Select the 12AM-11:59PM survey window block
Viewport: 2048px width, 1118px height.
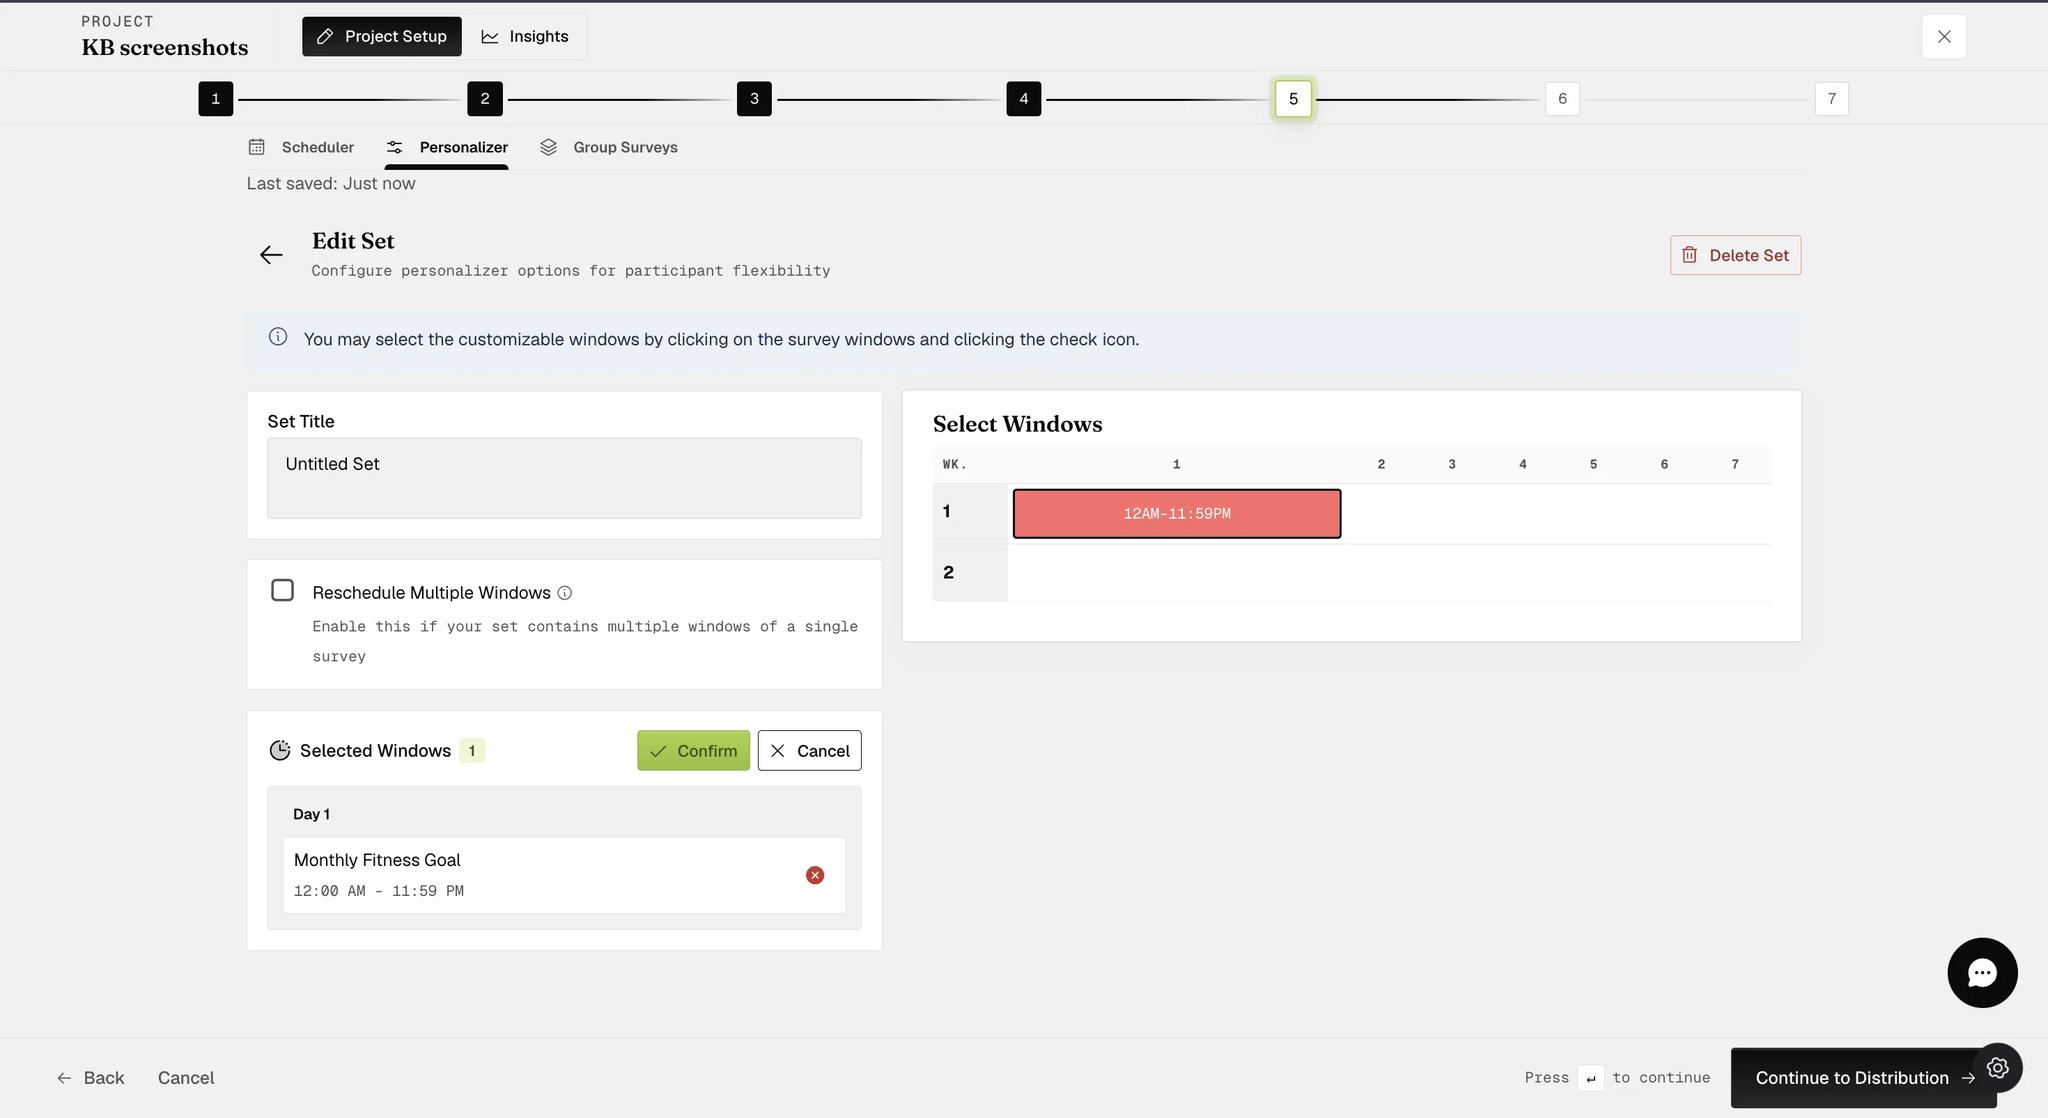1177,514
